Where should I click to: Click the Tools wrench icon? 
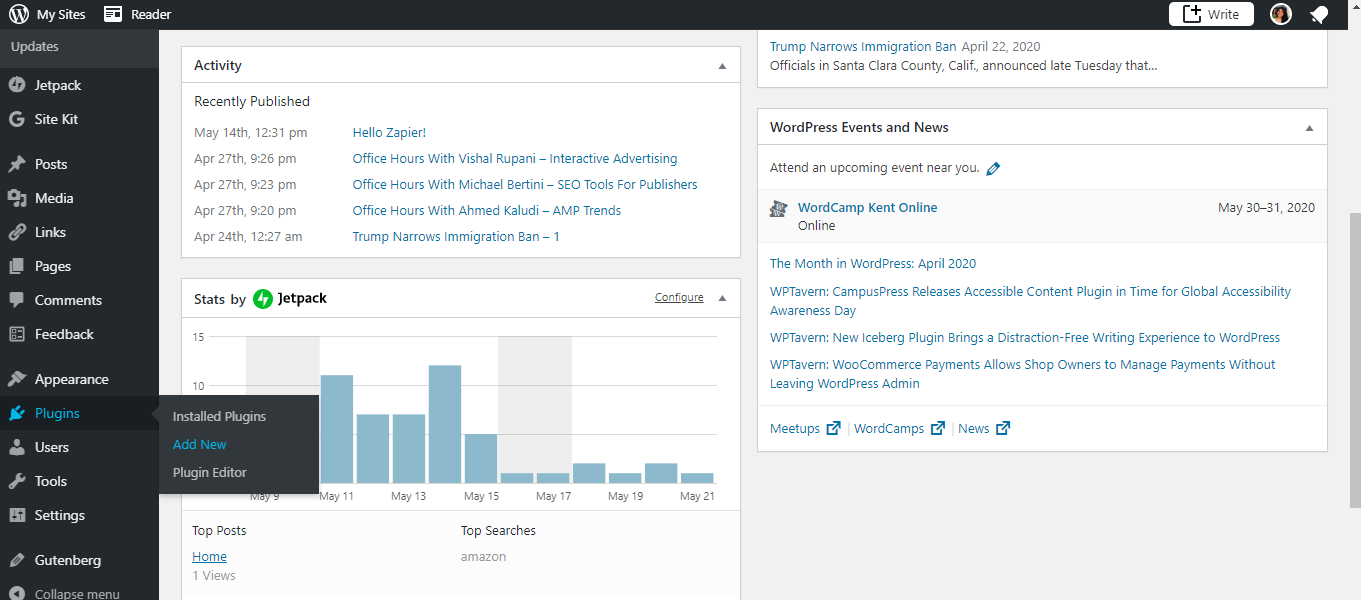click(x=17, y=481)
